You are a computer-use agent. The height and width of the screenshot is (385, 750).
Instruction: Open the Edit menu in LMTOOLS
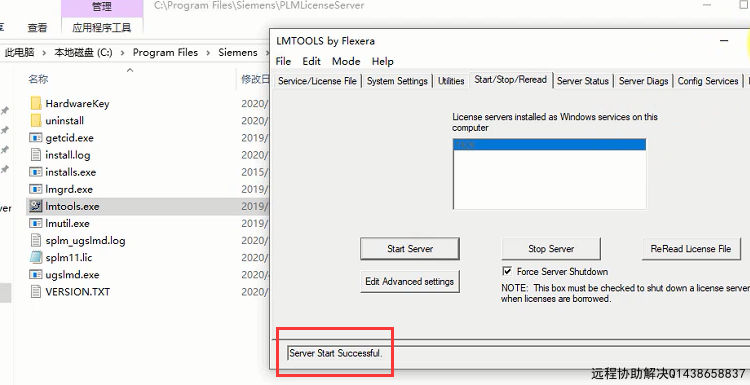click(311, 61)
